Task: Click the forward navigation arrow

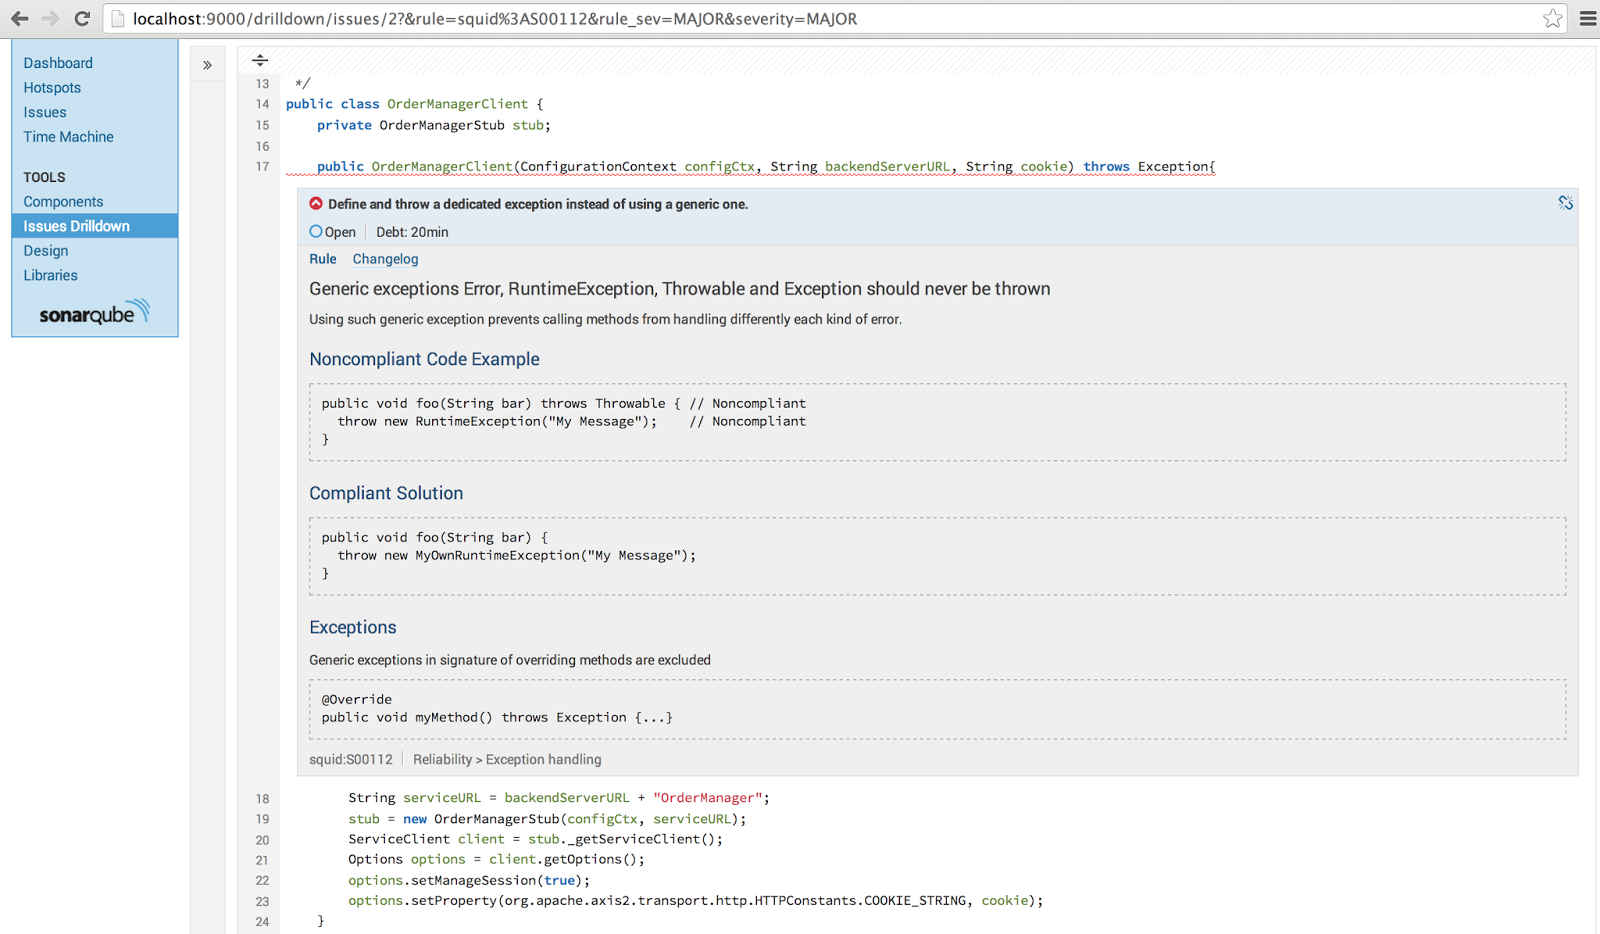Action: pos(50,18)
